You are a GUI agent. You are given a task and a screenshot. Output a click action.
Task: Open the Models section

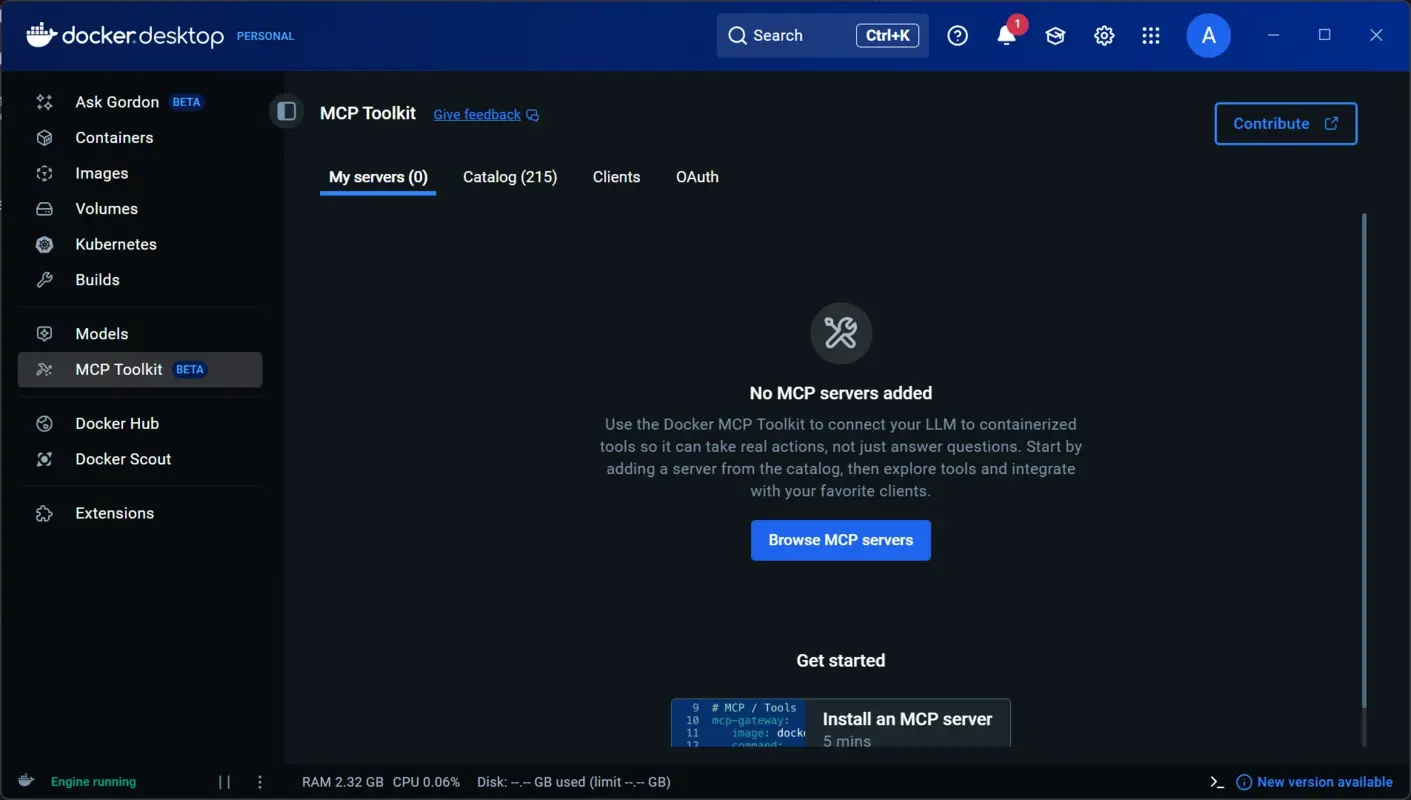tap(101, 333)
